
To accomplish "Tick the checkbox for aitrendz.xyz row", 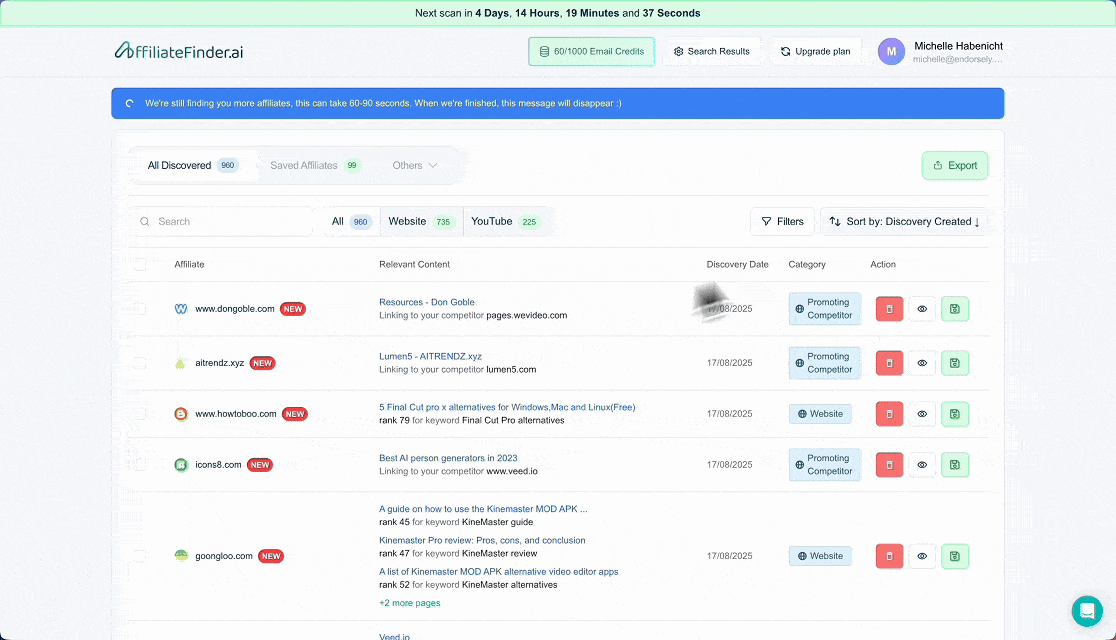I will (140, 363).
